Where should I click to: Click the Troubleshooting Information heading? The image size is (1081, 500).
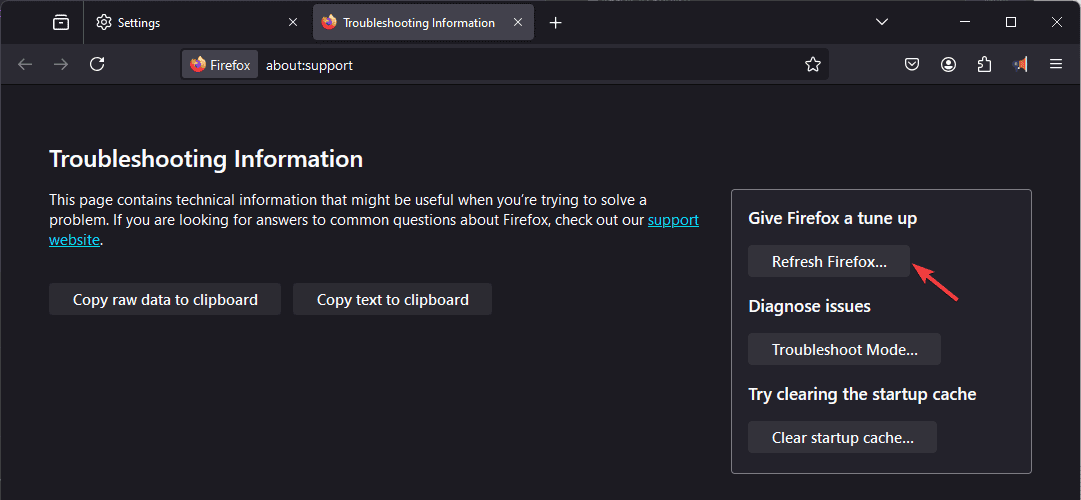pyautogui.click(x=206, y=159)
